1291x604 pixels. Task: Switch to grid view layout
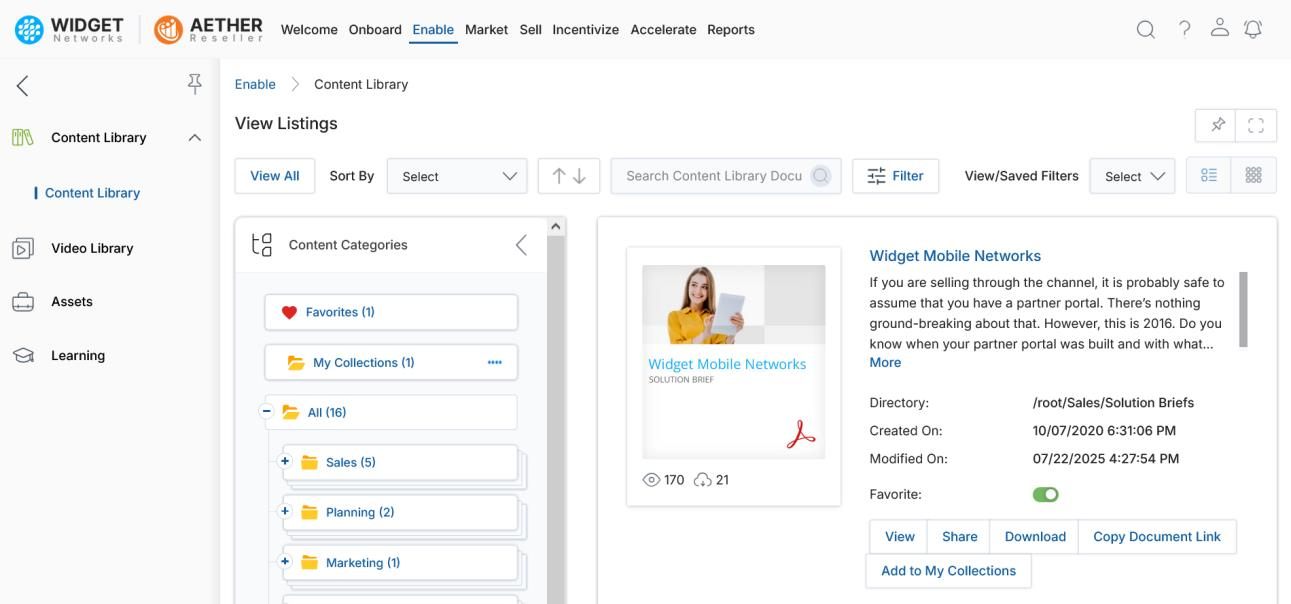pyautogui.click(x=1253, y=176)
